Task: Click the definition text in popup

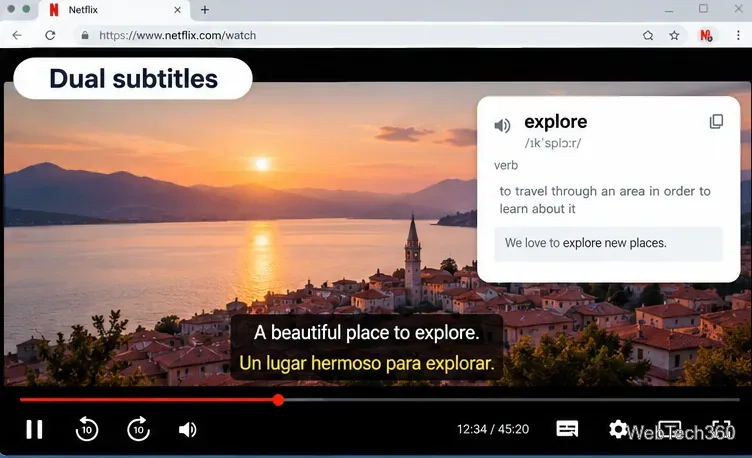Action: coord(605,200)
